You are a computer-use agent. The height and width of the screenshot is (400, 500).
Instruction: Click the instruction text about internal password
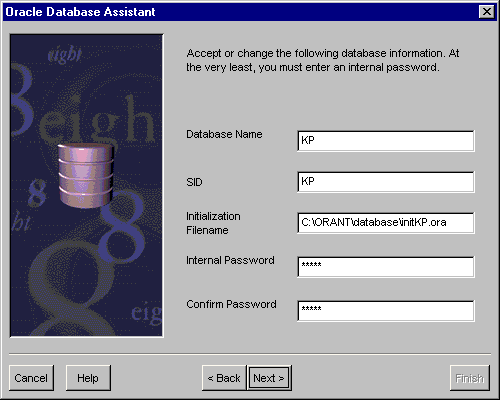point(323,60)
